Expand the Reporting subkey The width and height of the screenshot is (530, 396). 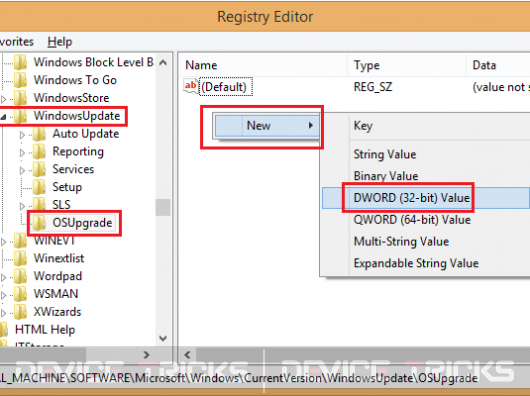[22, 153]
